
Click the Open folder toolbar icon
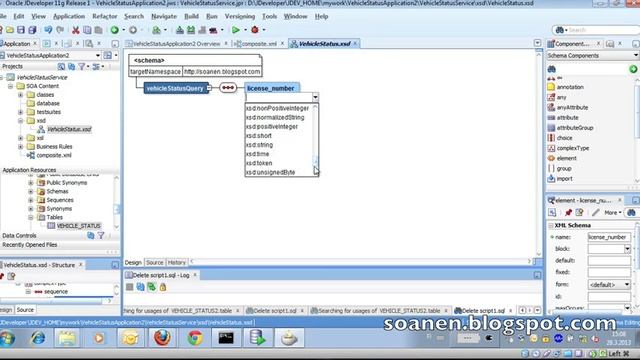coord(10,30)
